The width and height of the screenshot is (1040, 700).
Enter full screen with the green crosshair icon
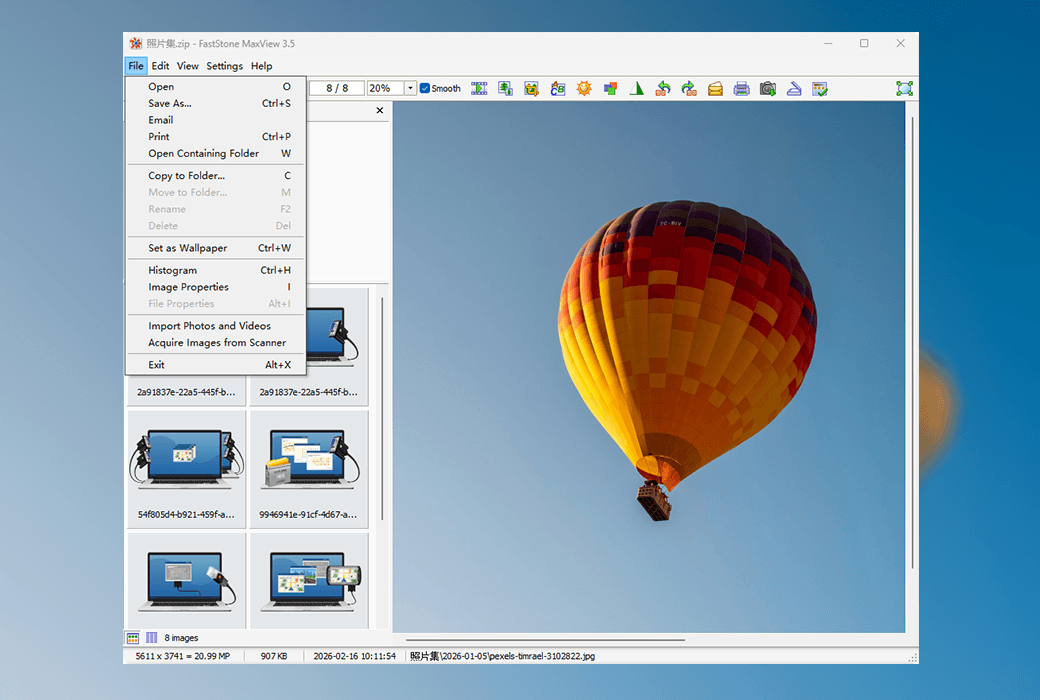click(905, 88)
